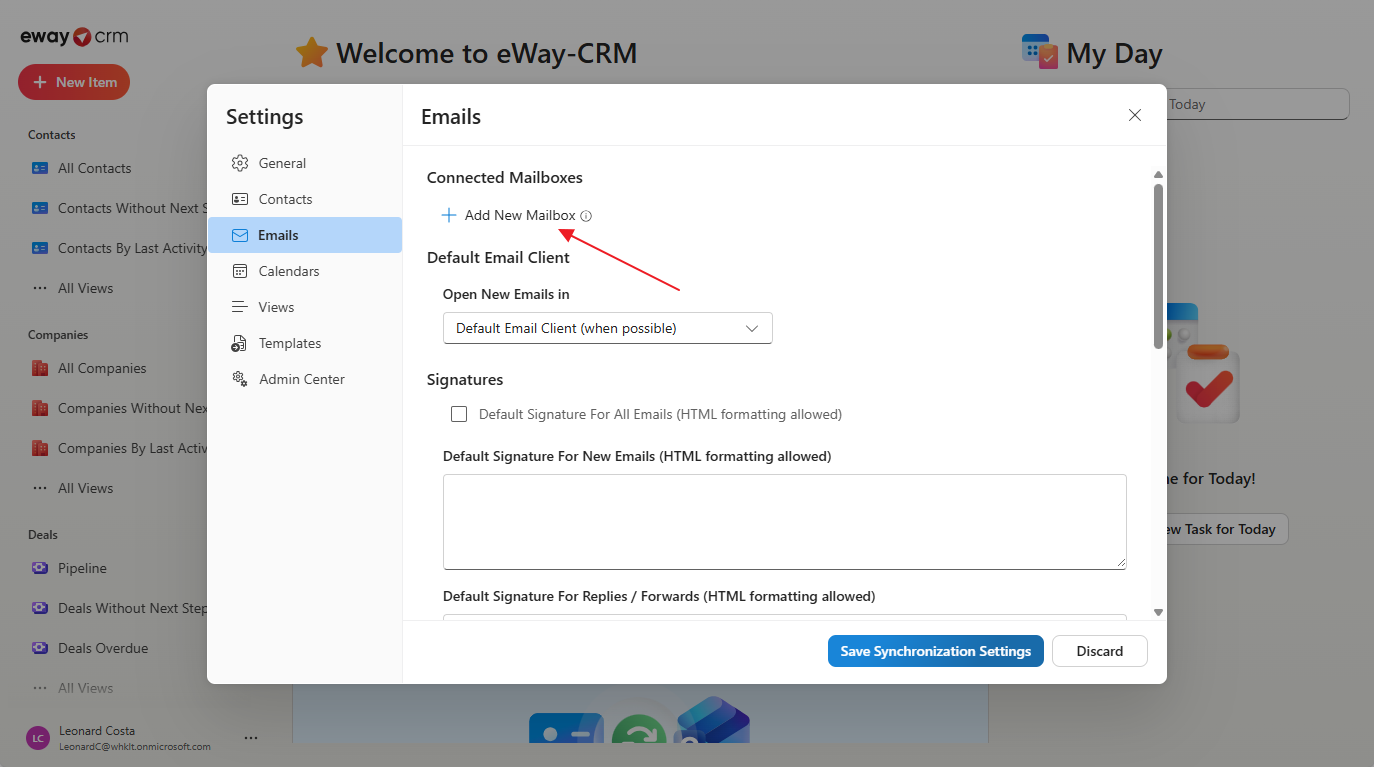Close the Settings dialog with the X
1374x767 pixels.
(1135, 115)
